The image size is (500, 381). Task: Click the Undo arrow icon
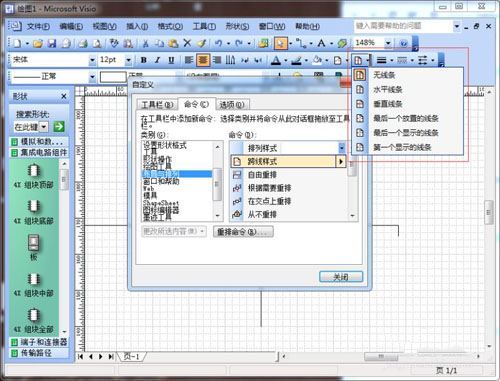tap(218, 43)
